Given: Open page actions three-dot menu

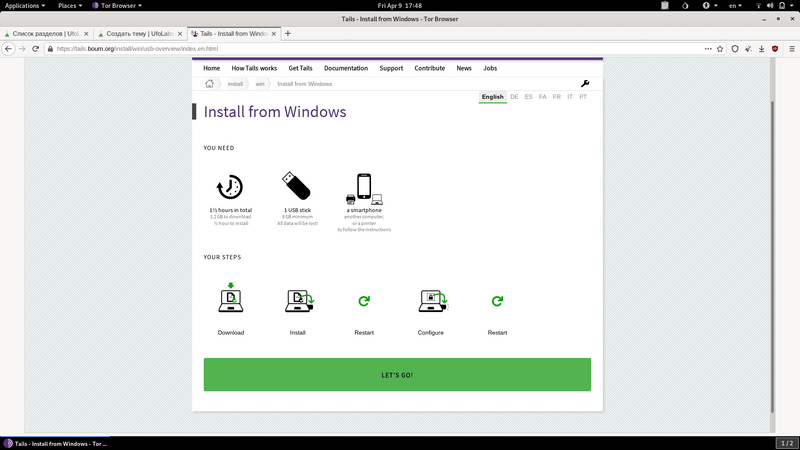Looking at the screenshot, I should pyautogui.click(x=708, y=48).
